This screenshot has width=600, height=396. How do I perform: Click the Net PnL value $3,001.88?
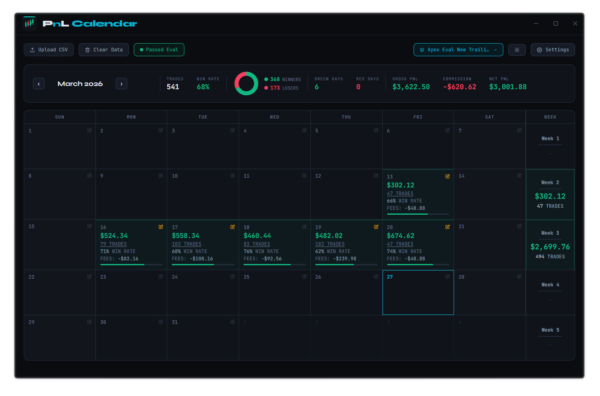point(508,87)
